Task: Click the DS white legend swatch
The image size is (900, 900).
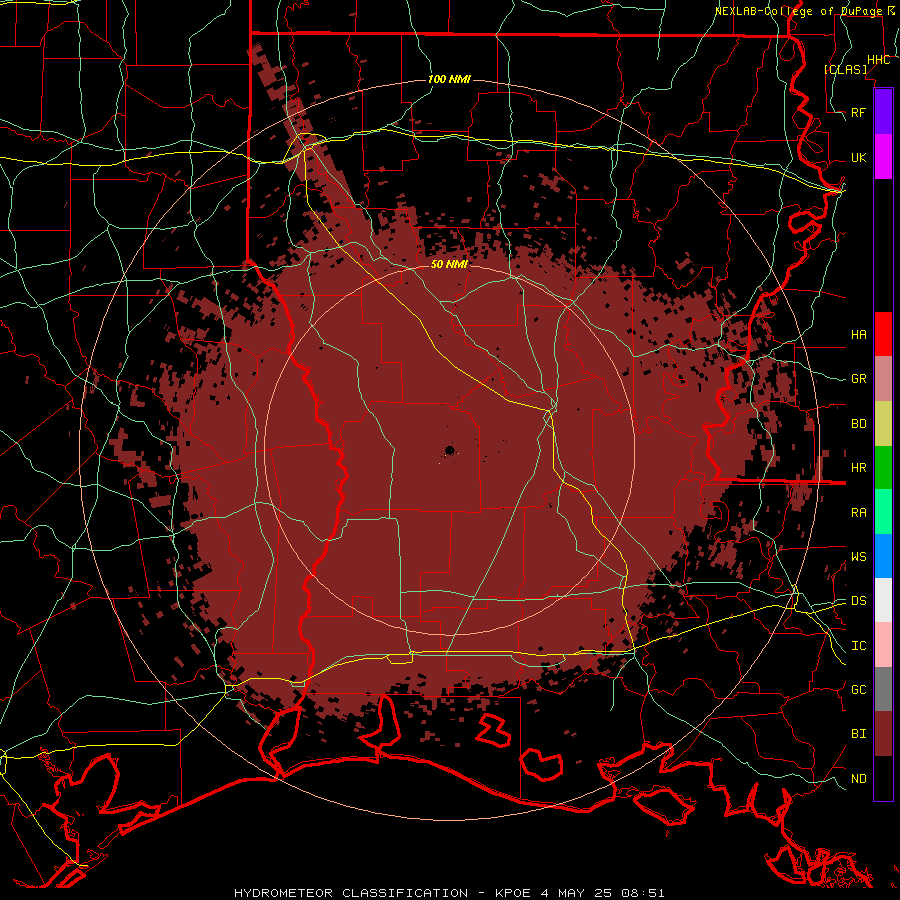Action: [883, 600]
